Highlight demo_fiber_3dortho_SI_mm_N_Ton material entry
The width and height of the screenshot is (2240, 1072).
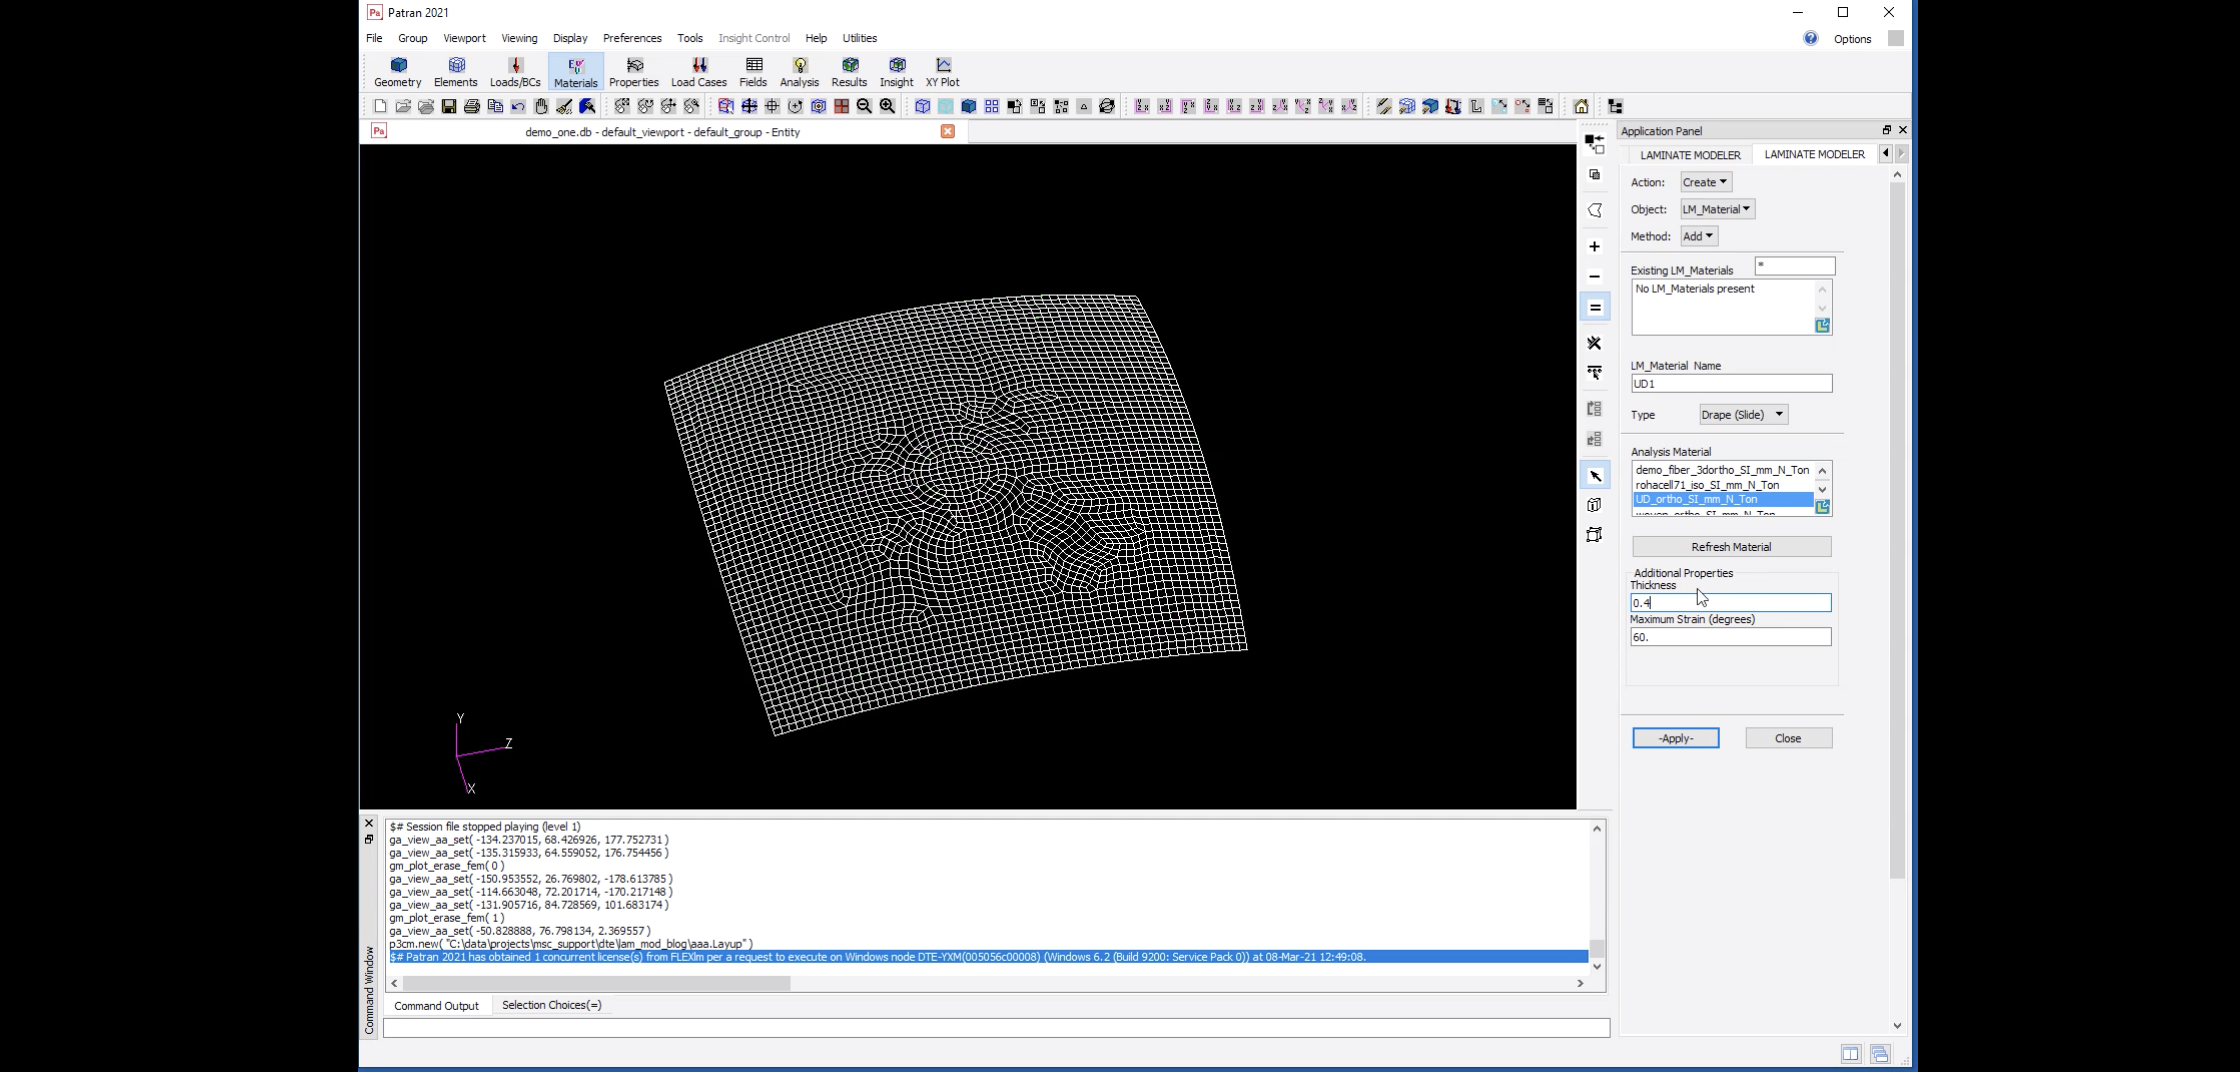(1721, 469)
